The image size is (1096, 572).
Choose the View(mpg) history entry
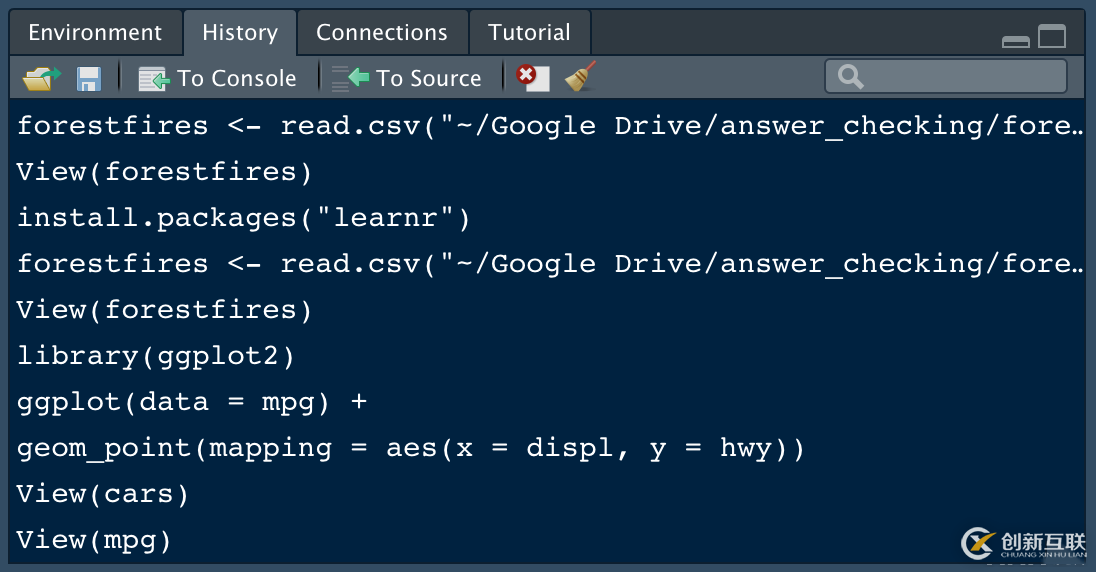point(94,540)
